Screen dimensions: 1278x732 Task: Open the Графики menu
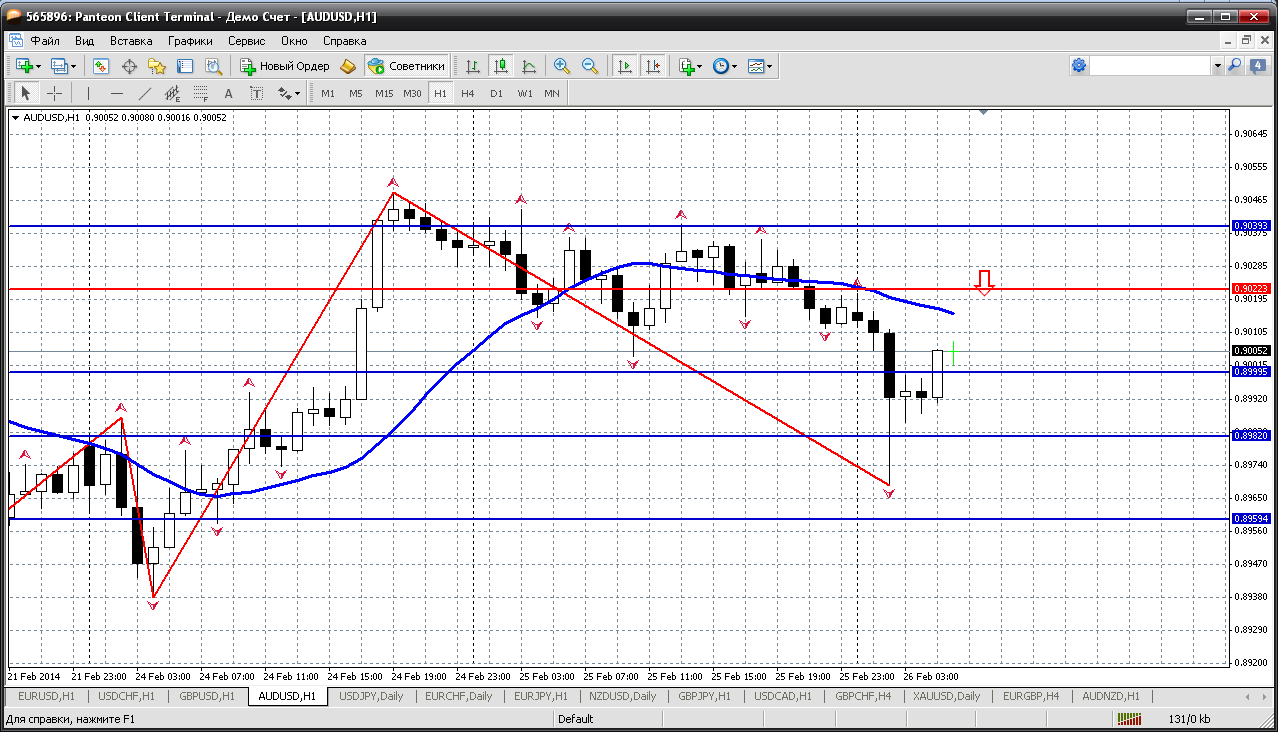click(x=190, y=41)
